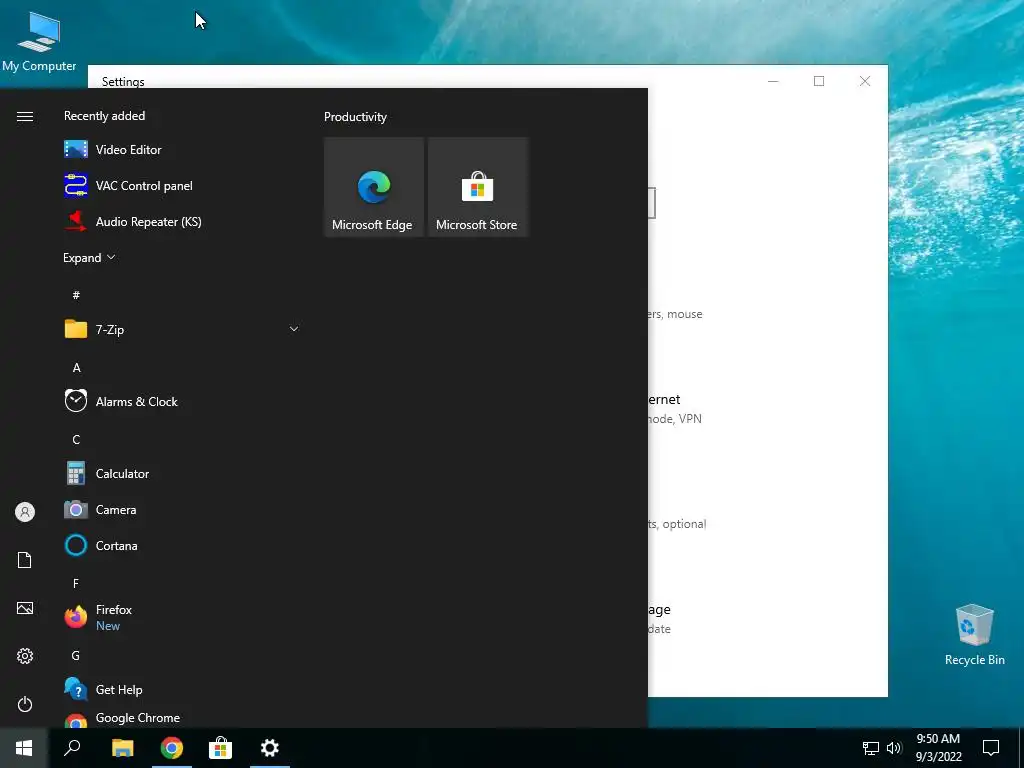Image resolution: width=1024 pixels, height=768 pixels.
Task: Open volume control in system tray
Action: [894, 748]
